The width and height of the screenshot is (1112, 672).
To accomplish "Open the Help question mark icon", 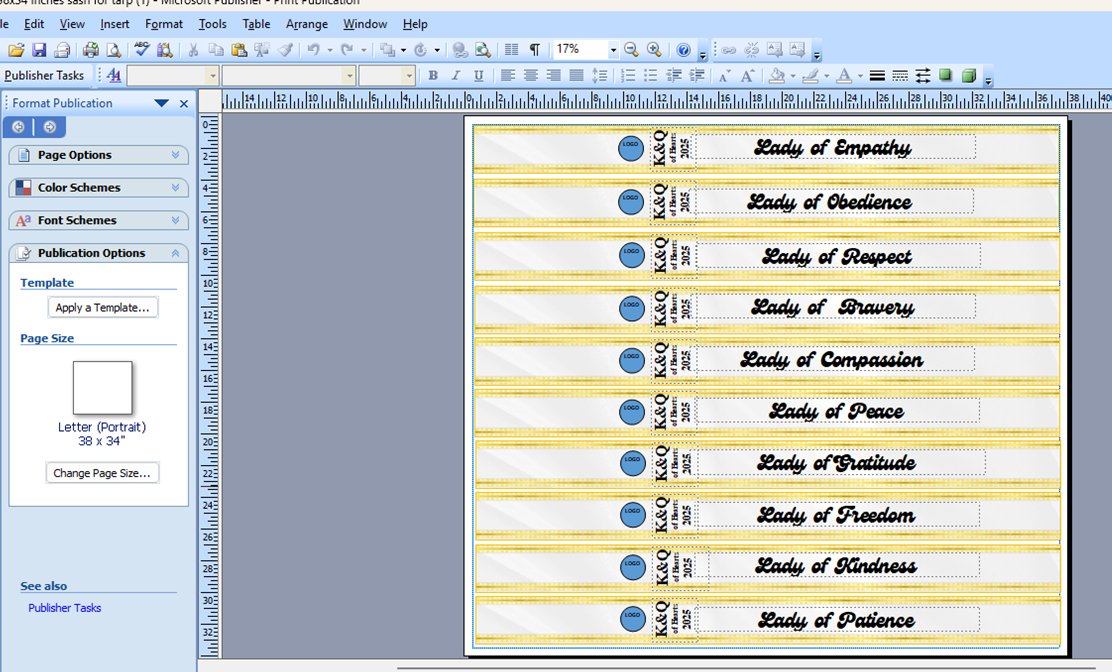I will click(683, 50).
